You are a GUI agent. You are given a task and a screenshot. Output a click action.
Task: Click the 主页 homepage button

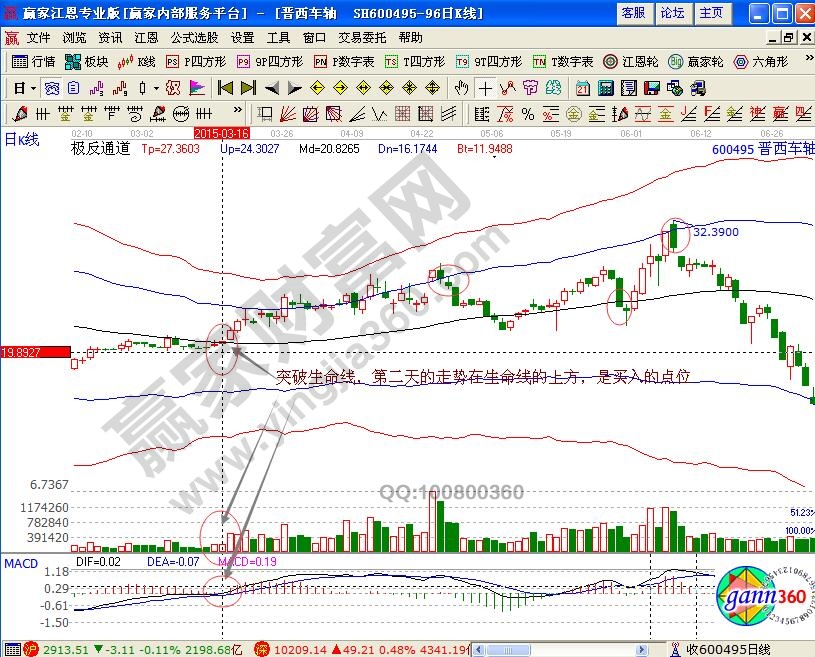[711, 12]
